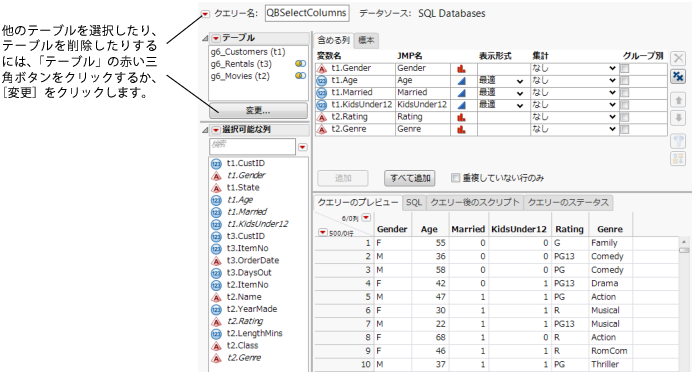Switch to the 含める列 tab
Image resolution: width=694 pixels, height=374 pixels.
click(x=333, y=40)
